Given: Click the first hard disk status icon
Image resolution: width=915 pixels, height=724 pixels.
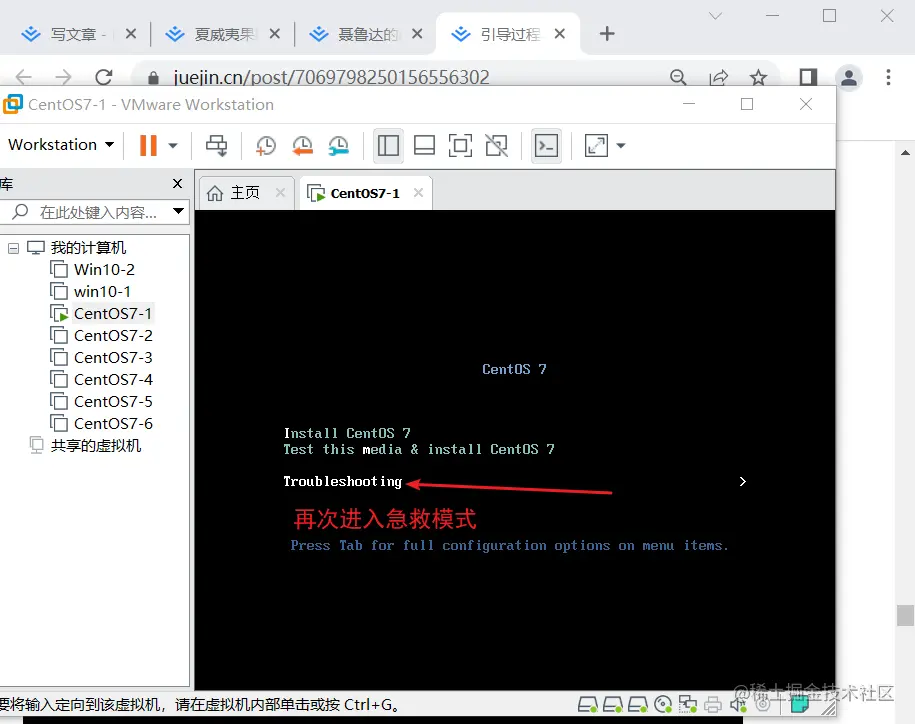Looking at the screenshot, I should coord(588,705).
